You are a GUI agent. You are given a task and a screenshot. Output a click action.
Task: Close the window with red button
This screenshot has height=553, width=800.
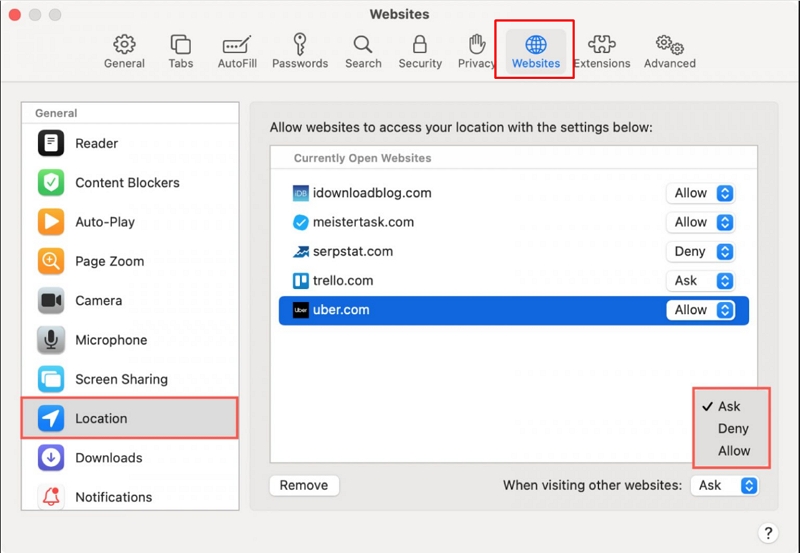click(x=15, y=15)
